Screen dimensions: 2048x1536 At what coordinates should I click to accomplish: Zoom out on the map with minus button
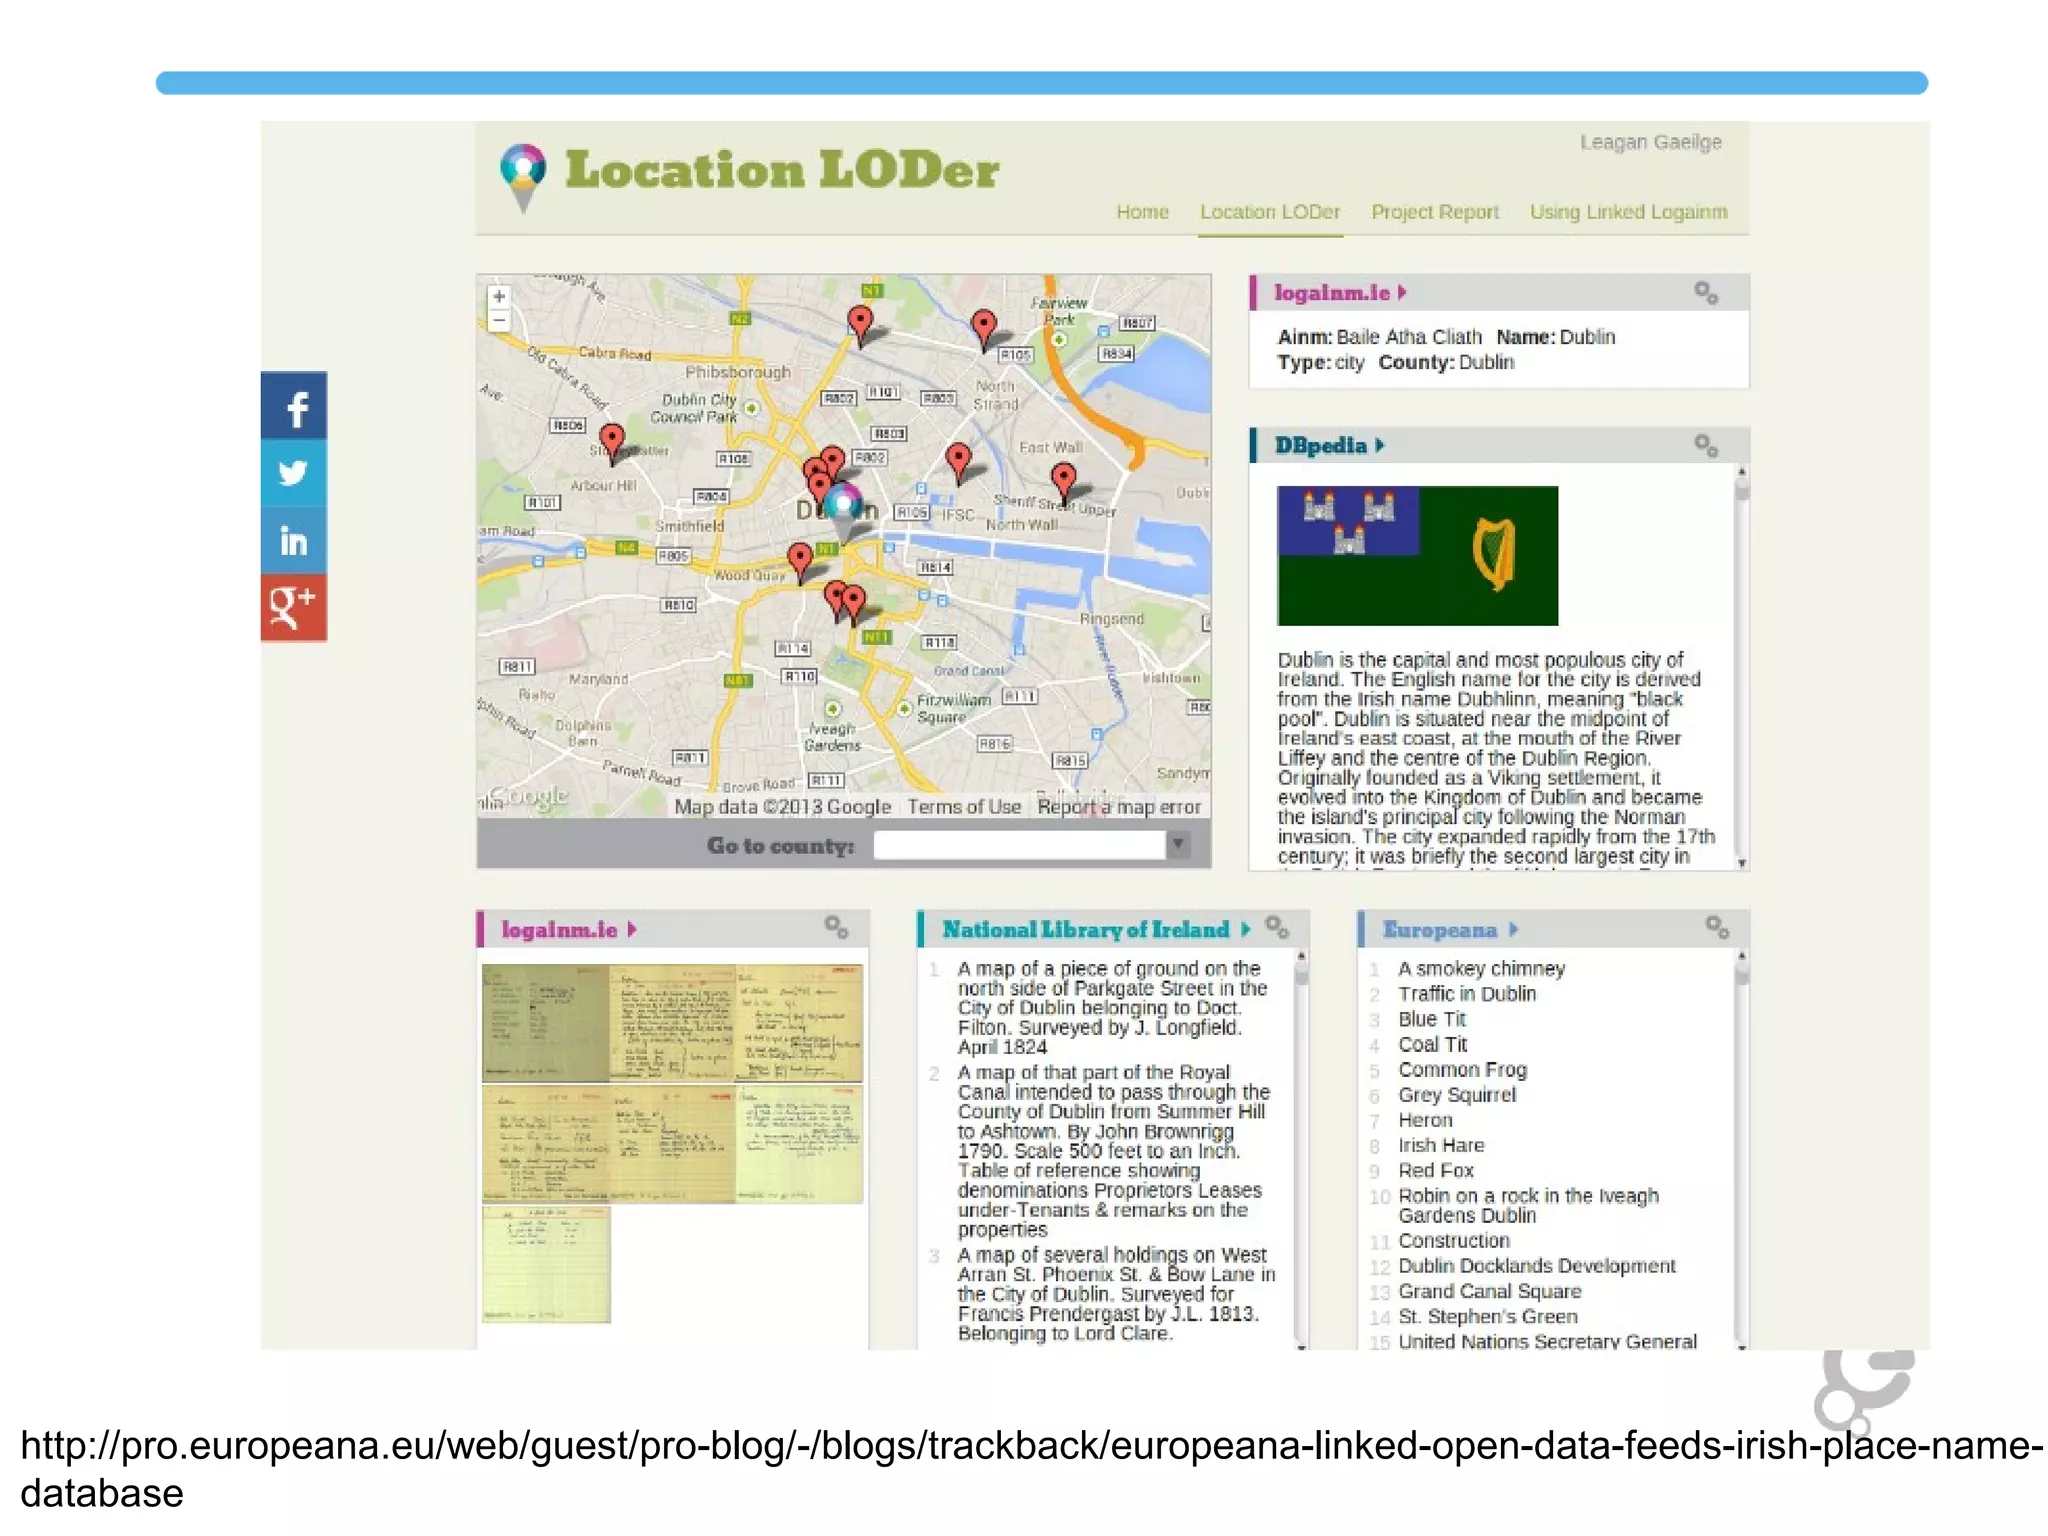point(498,320)
